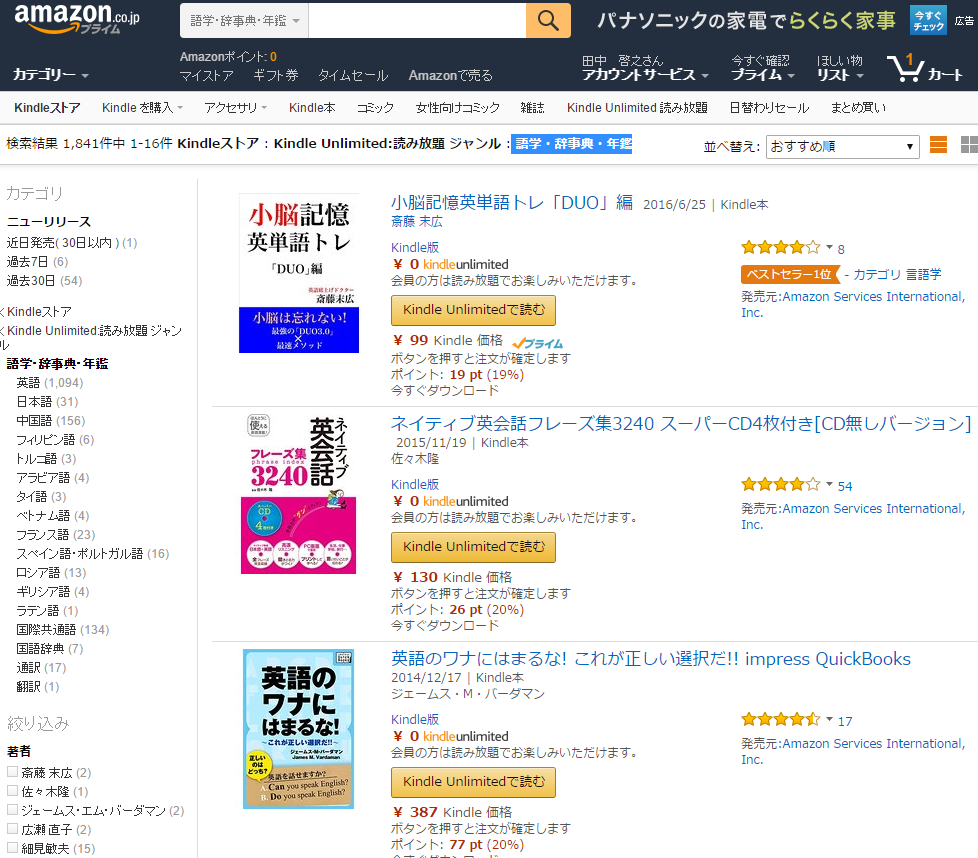
Task: Select 日本語 (31) category
Action: click(47, 402)
